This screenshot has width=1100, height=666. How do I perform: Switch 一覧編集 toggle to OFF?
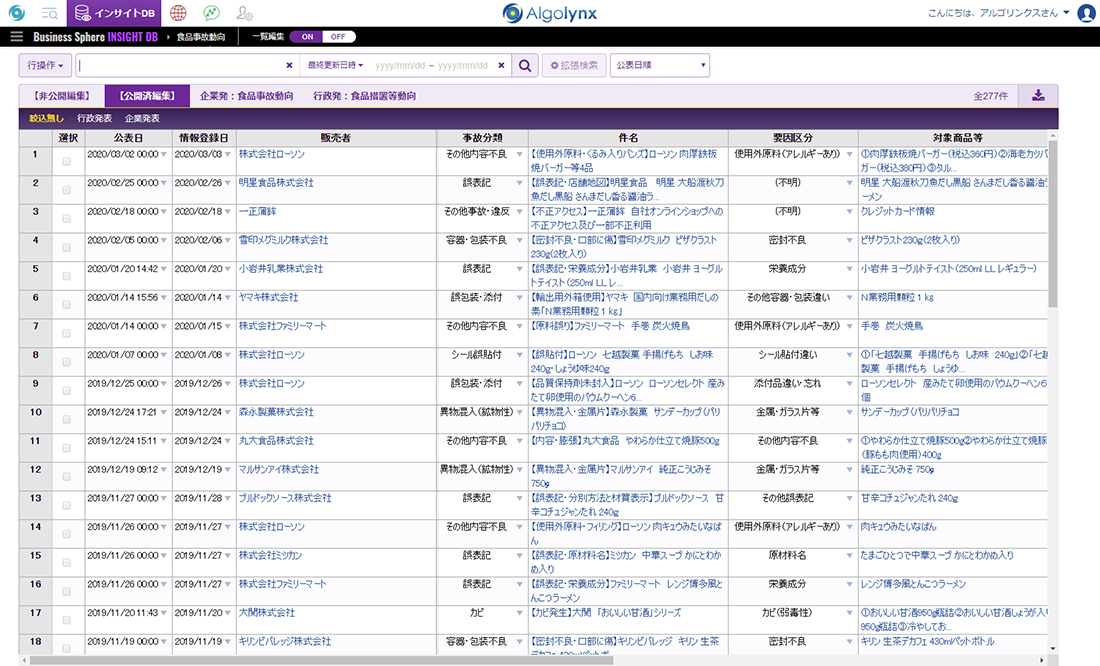click(x=338, y=37)
